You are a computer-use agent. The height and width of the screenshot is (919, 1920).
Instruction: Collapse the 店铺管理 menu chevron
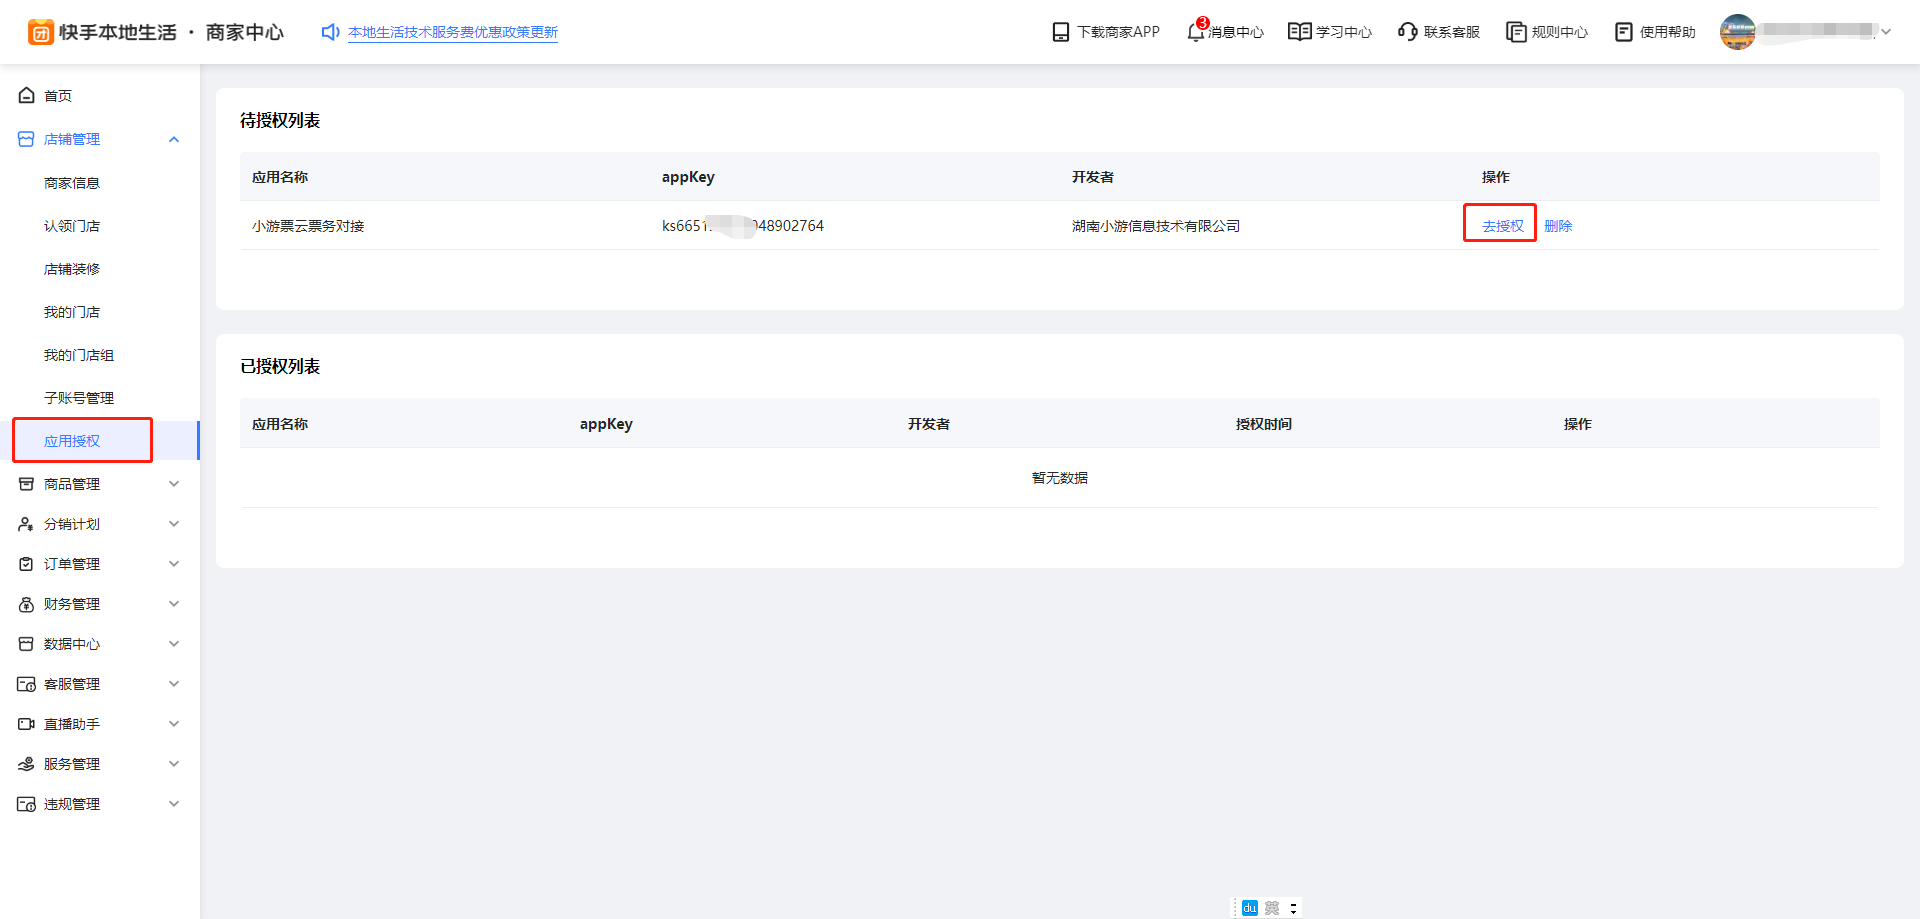click(174, 139)
